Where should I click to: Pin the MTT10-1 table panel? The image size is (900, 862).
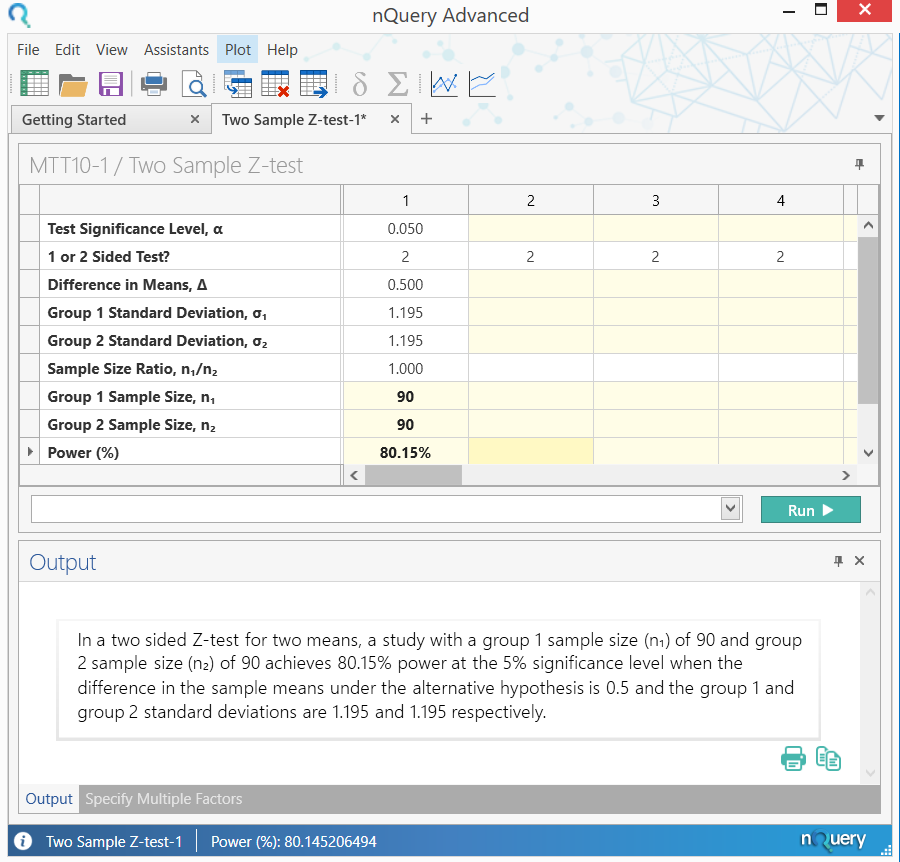tap(859, 163)
